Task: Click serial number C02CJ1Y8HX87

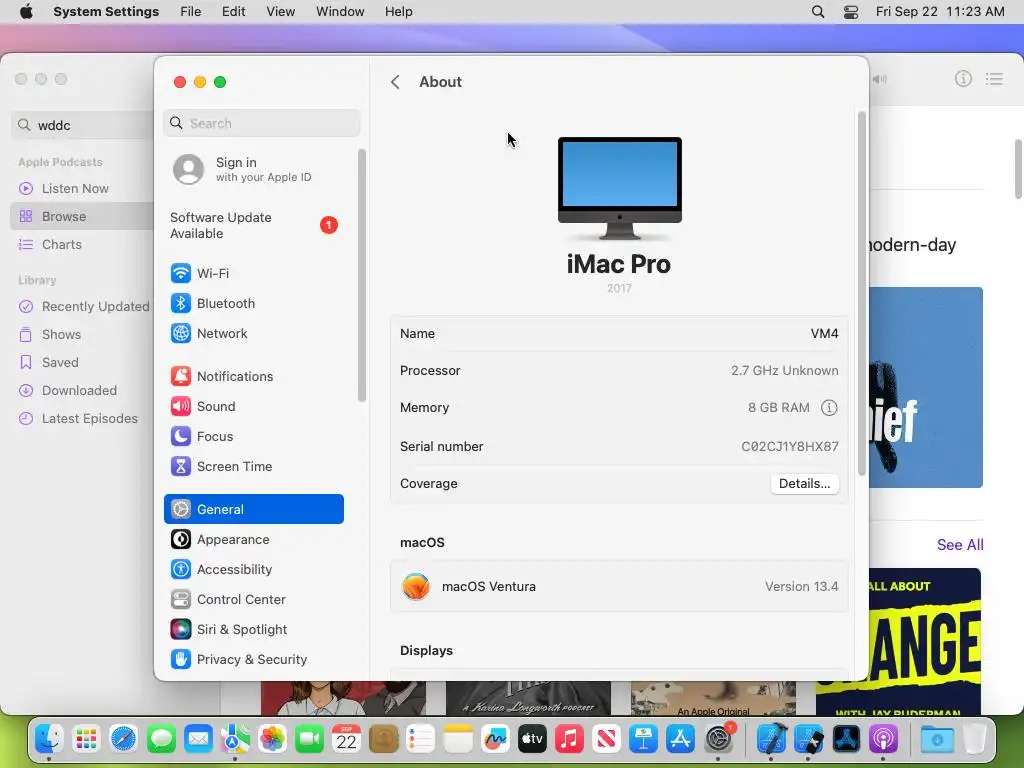Action: (790, 447)
